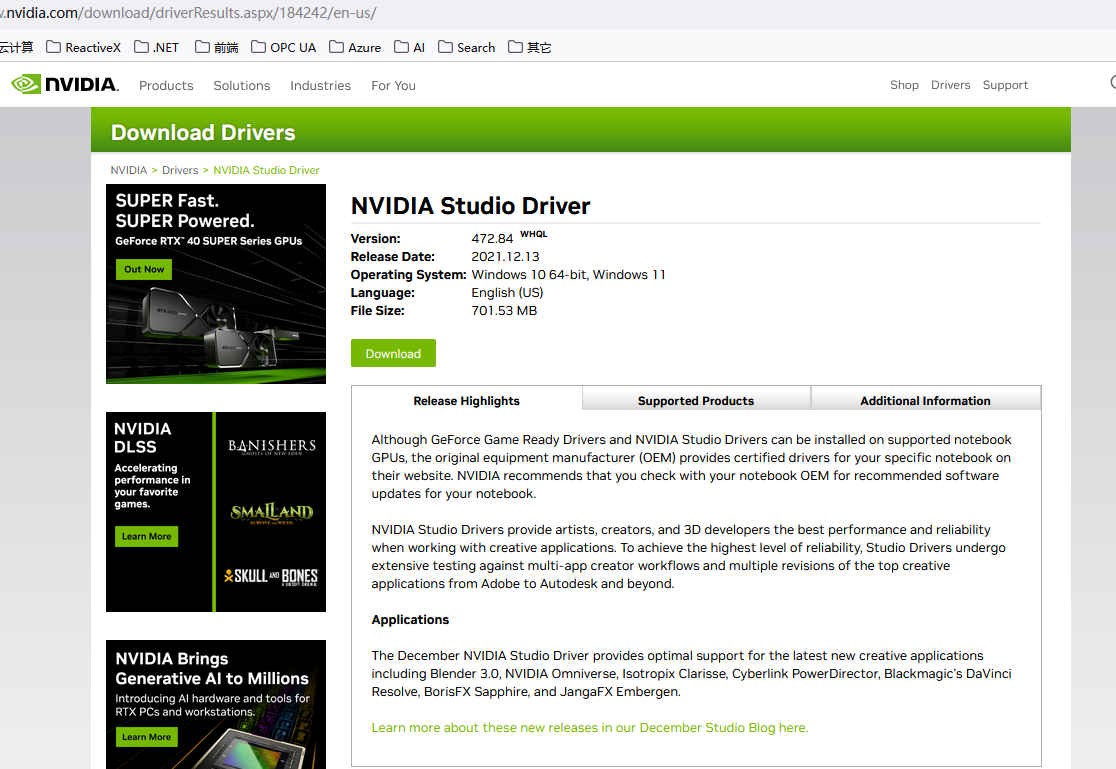
Task: Click the NVIDIA breadcrumb link
Action: coord(128,170)
